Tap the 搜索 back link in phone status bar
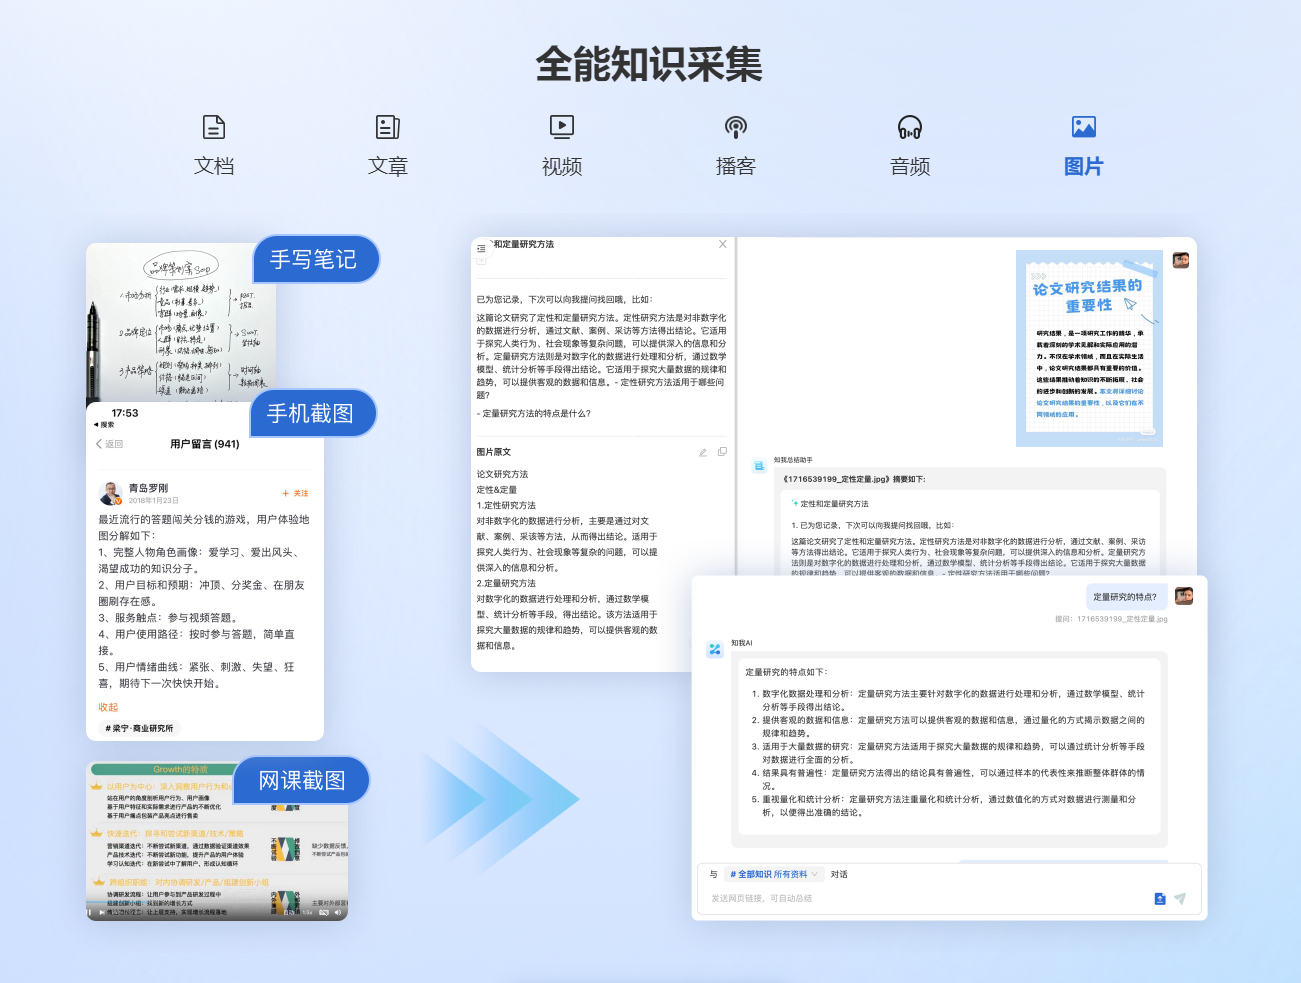Screen dimensions: 1301x983 [104, 425]
